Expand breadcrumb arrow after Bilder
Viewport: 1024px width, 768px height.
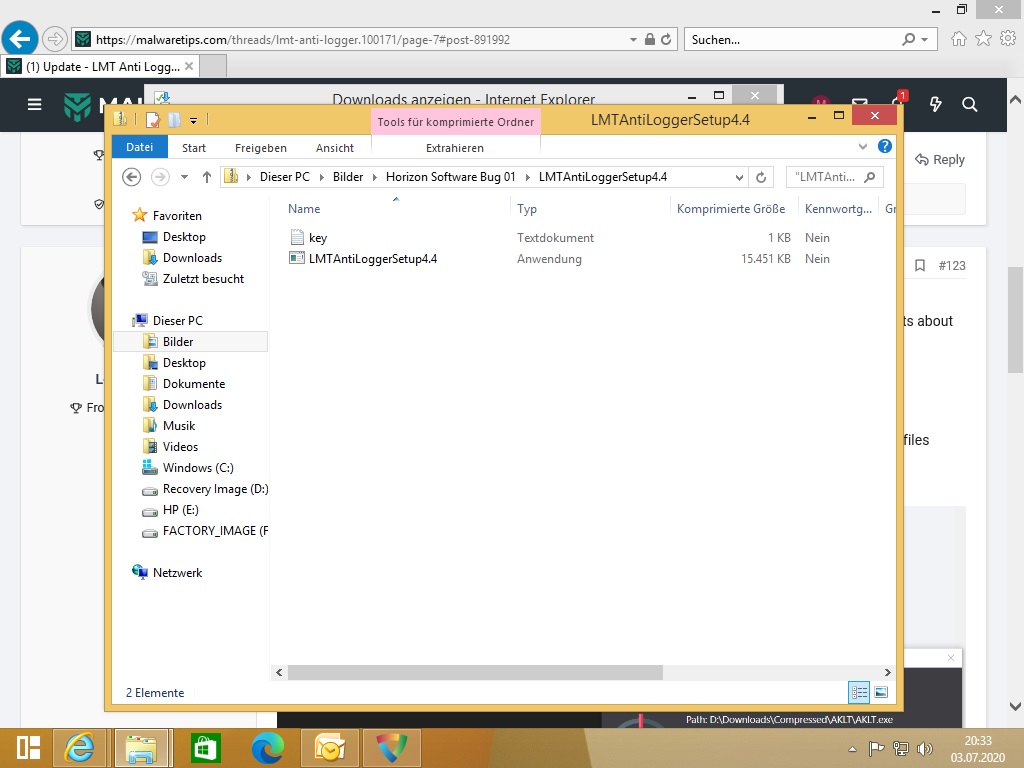pos(374,177)
